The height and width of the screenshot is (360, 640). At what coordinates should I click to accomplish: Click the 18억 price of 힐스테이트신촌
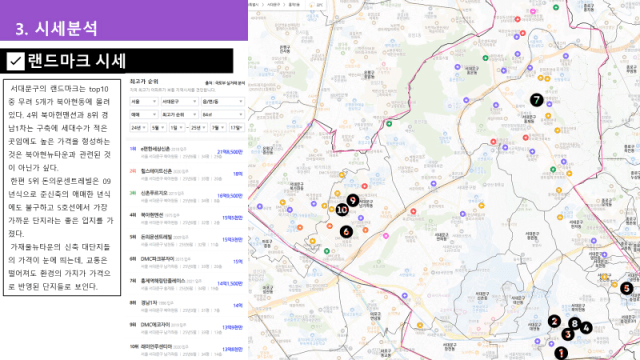point(238,174)
